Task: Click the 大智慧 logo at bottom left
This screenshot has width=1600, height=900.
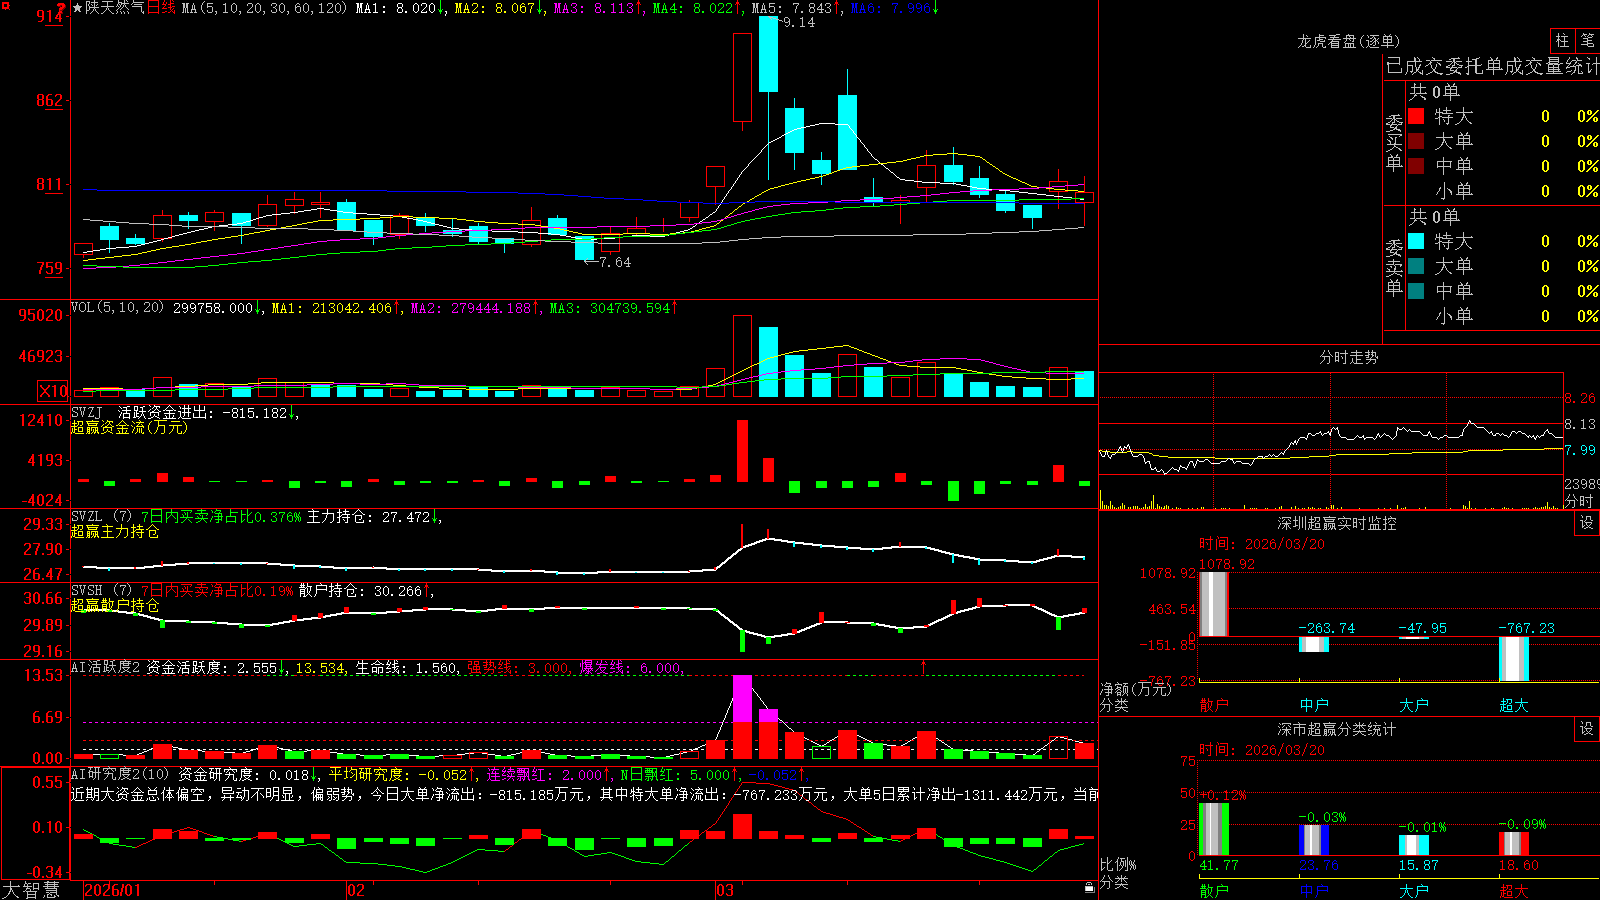Action: pos(31,889)
